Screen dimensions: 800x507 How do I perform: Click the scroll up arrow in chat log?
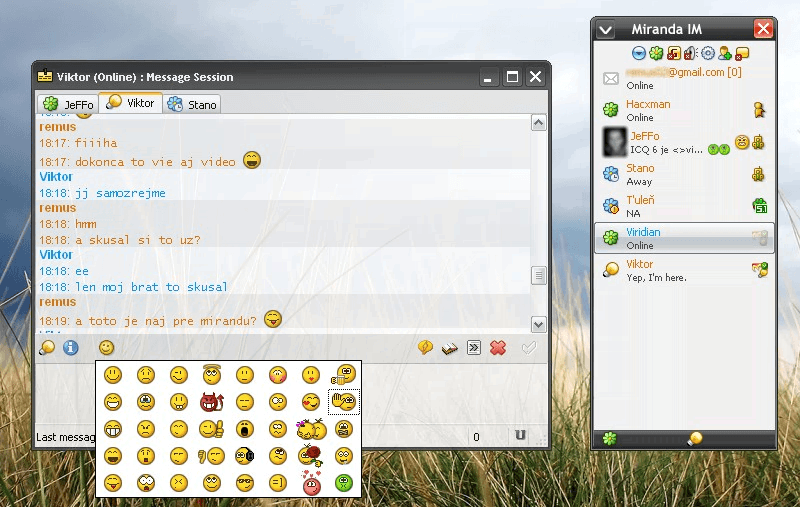pos(539,123)
